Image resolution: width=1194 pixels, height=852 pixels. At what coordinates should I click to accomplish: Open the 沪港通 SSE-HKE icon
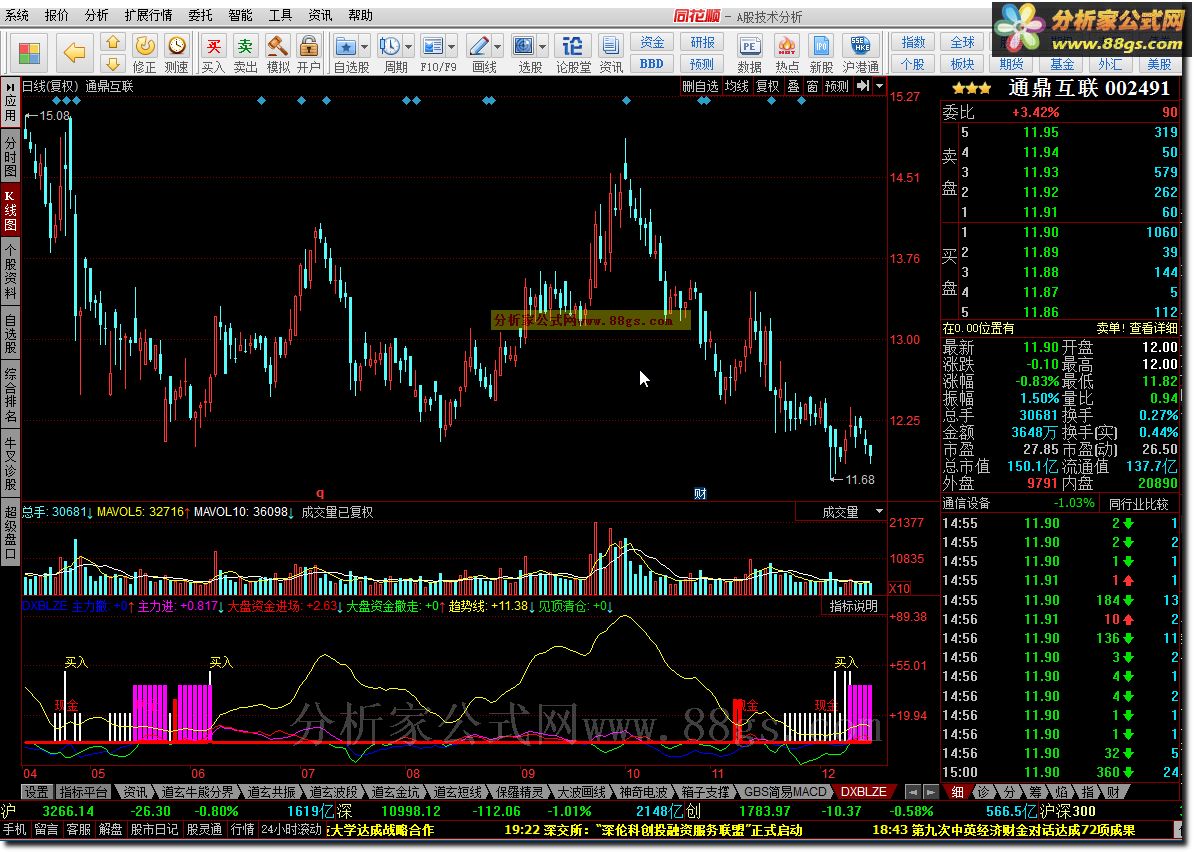tap(860, 46)
